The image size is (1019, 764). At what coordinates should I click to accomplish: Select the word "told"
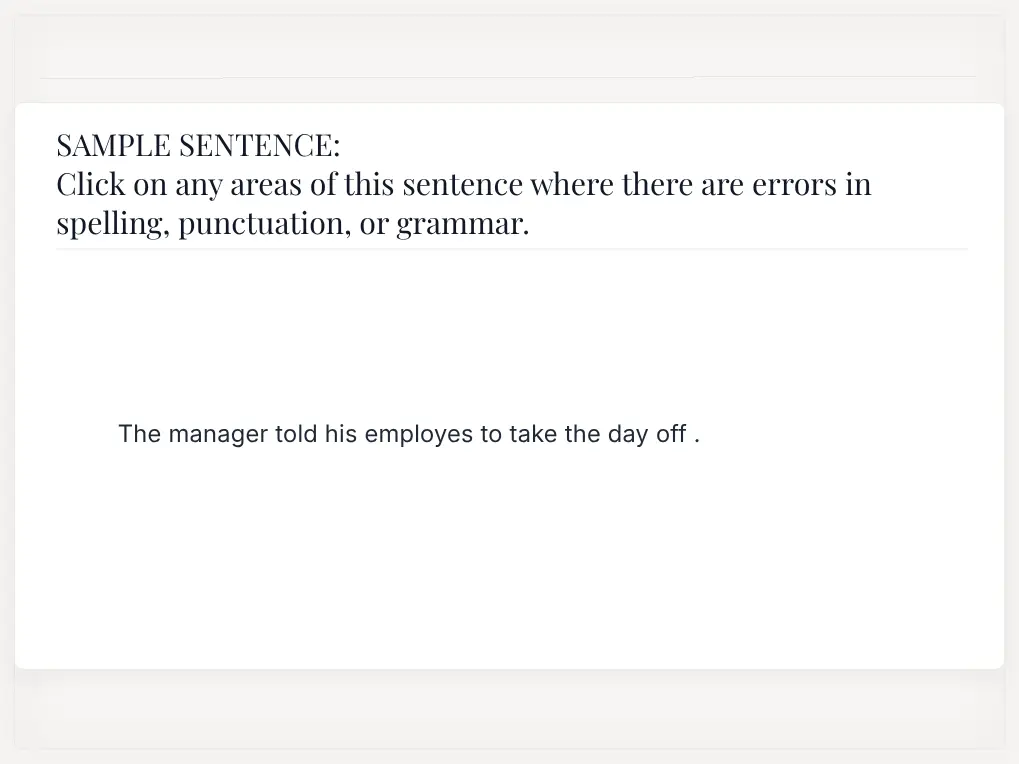[x=296, y=433]
